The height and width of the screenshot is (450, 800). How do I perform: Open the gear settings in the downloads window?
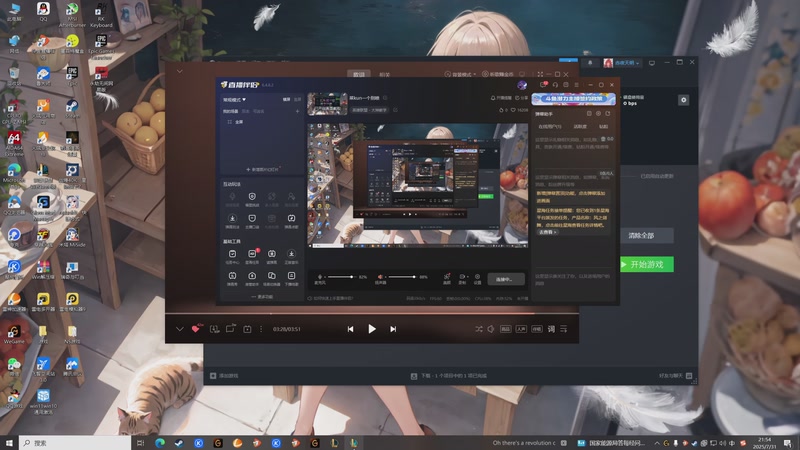tap(684, 100)
